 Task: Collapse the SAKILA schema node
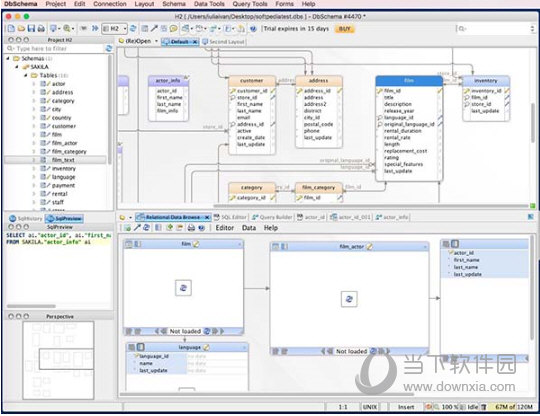(x=17, y=67)
